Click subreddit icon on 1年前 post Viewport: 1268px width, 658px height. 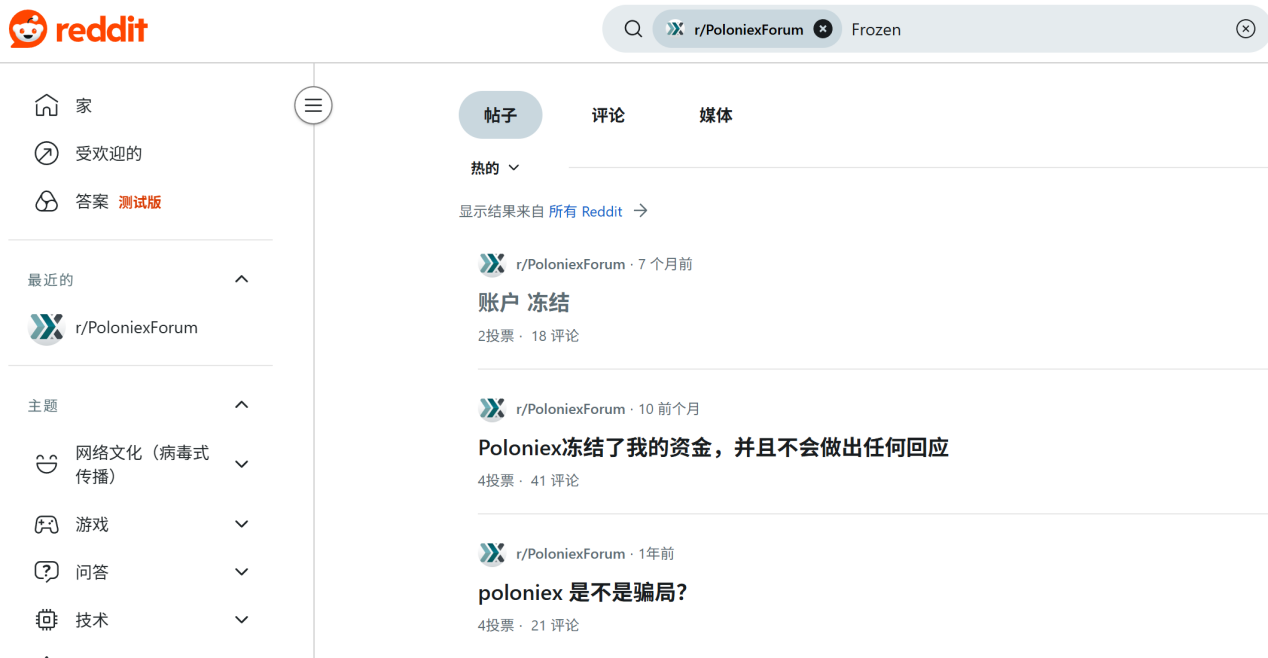492,554
